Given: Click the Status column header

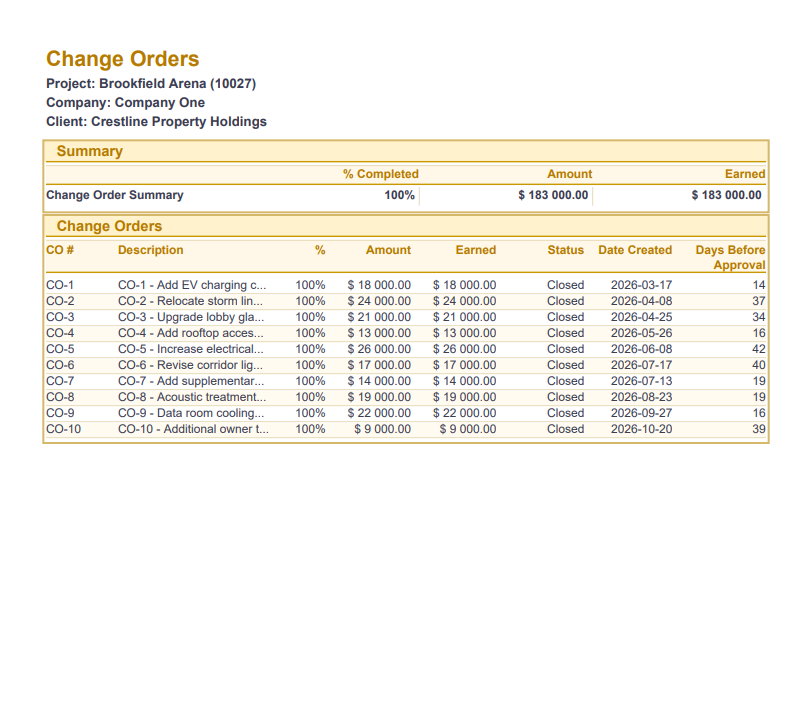Looking at the screenshot, I should point(565,250).
